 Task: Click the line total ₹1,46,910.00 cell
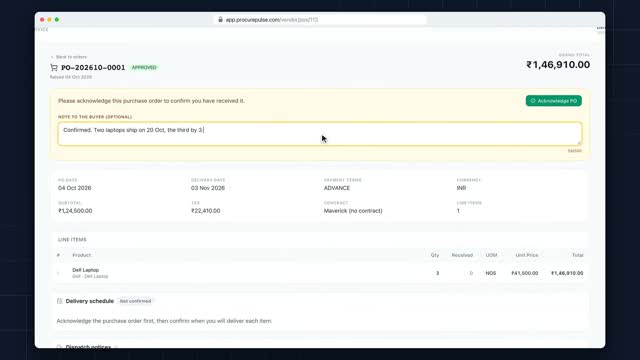(567, 273)
